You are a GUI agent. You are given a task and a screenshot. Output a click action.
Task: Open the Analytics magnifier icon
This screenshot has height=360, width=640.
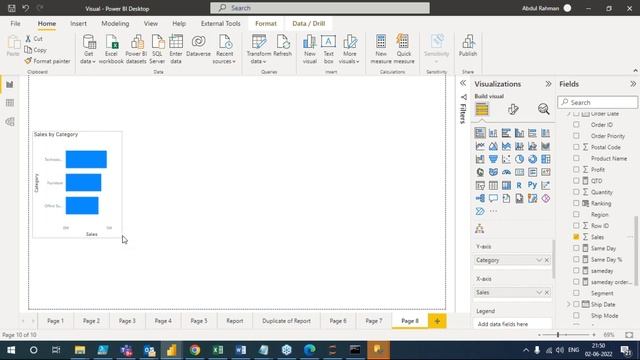[543, 109]
